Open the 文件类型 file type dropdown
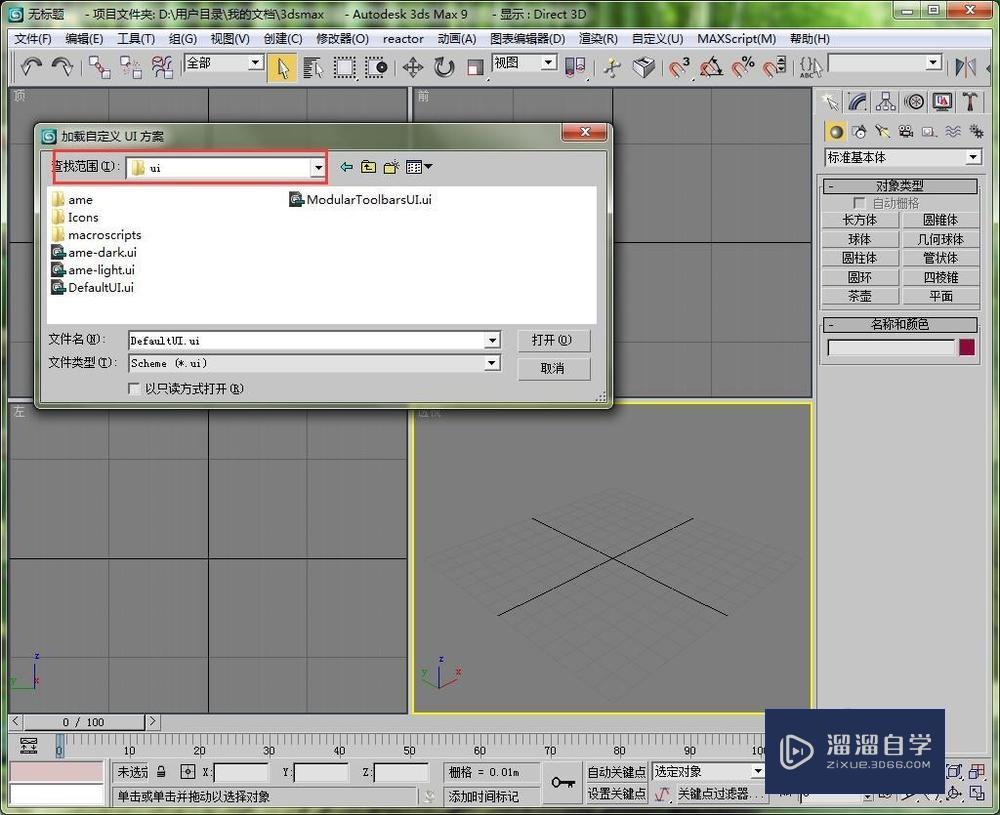This screenshot has height=815, width=1000. coord(491,362)
